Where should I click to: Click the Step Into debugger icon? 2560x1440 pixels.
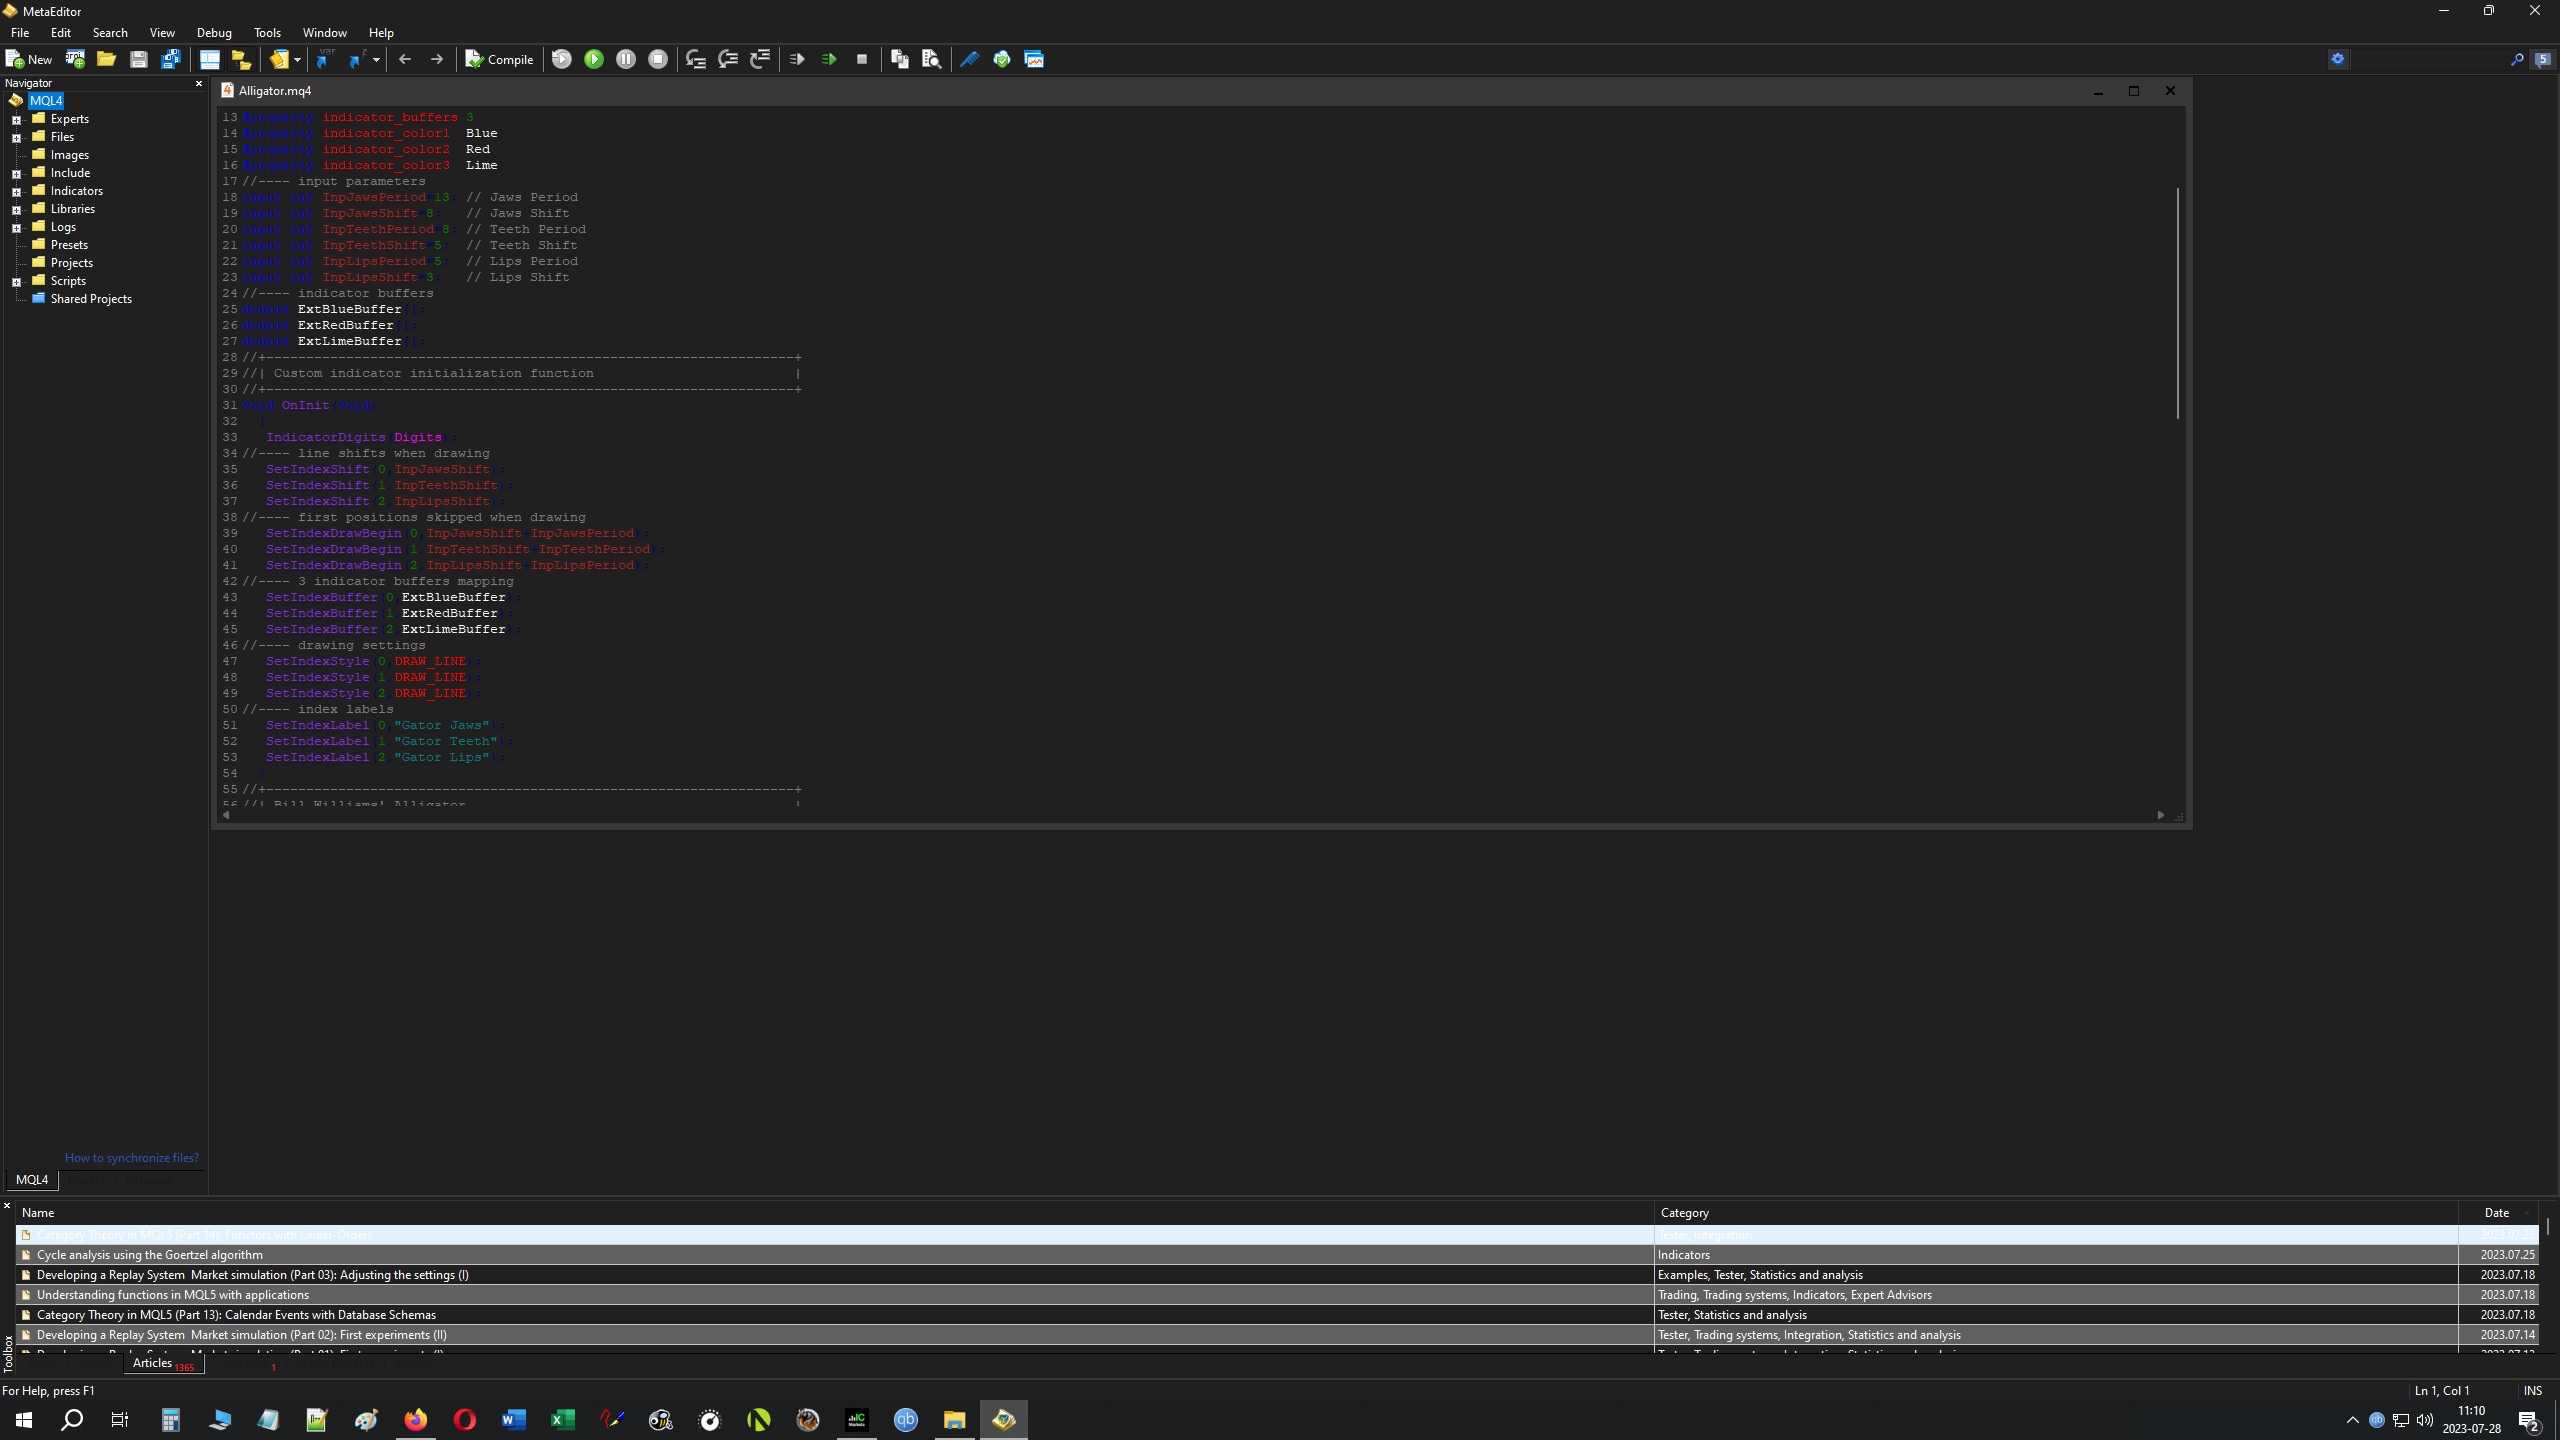click(x=696, y=60)
